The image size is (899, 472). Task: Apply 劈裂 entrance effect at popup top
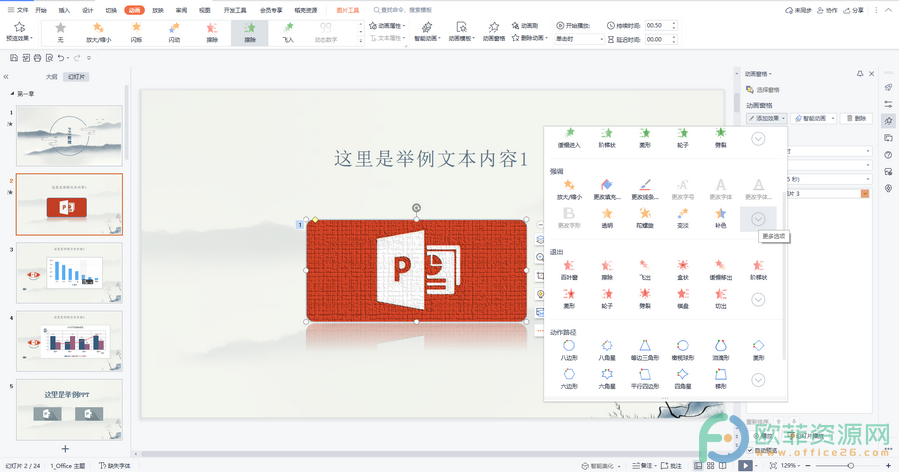721,138
